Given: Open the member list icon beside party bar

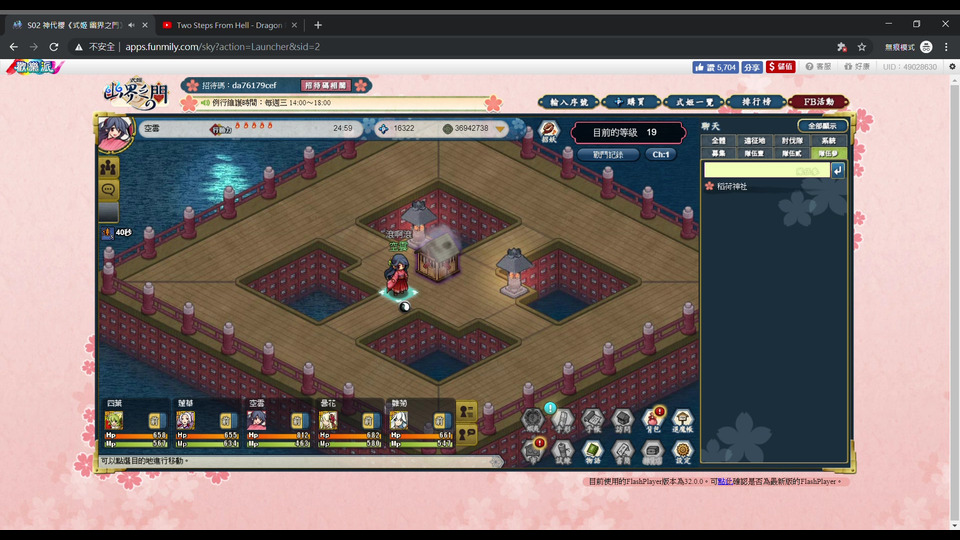Looking at the screenshot, I should click(x=467, y=412).
